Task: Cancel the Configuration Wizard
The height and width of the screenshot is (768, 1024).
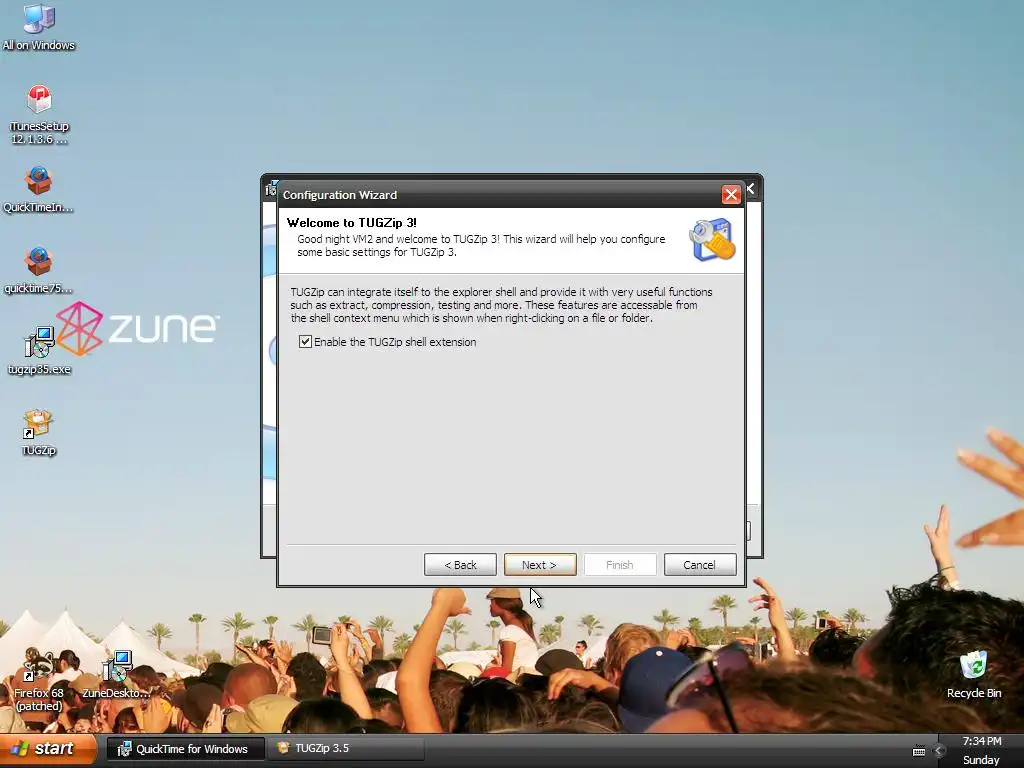Action: tap(700, 565)
